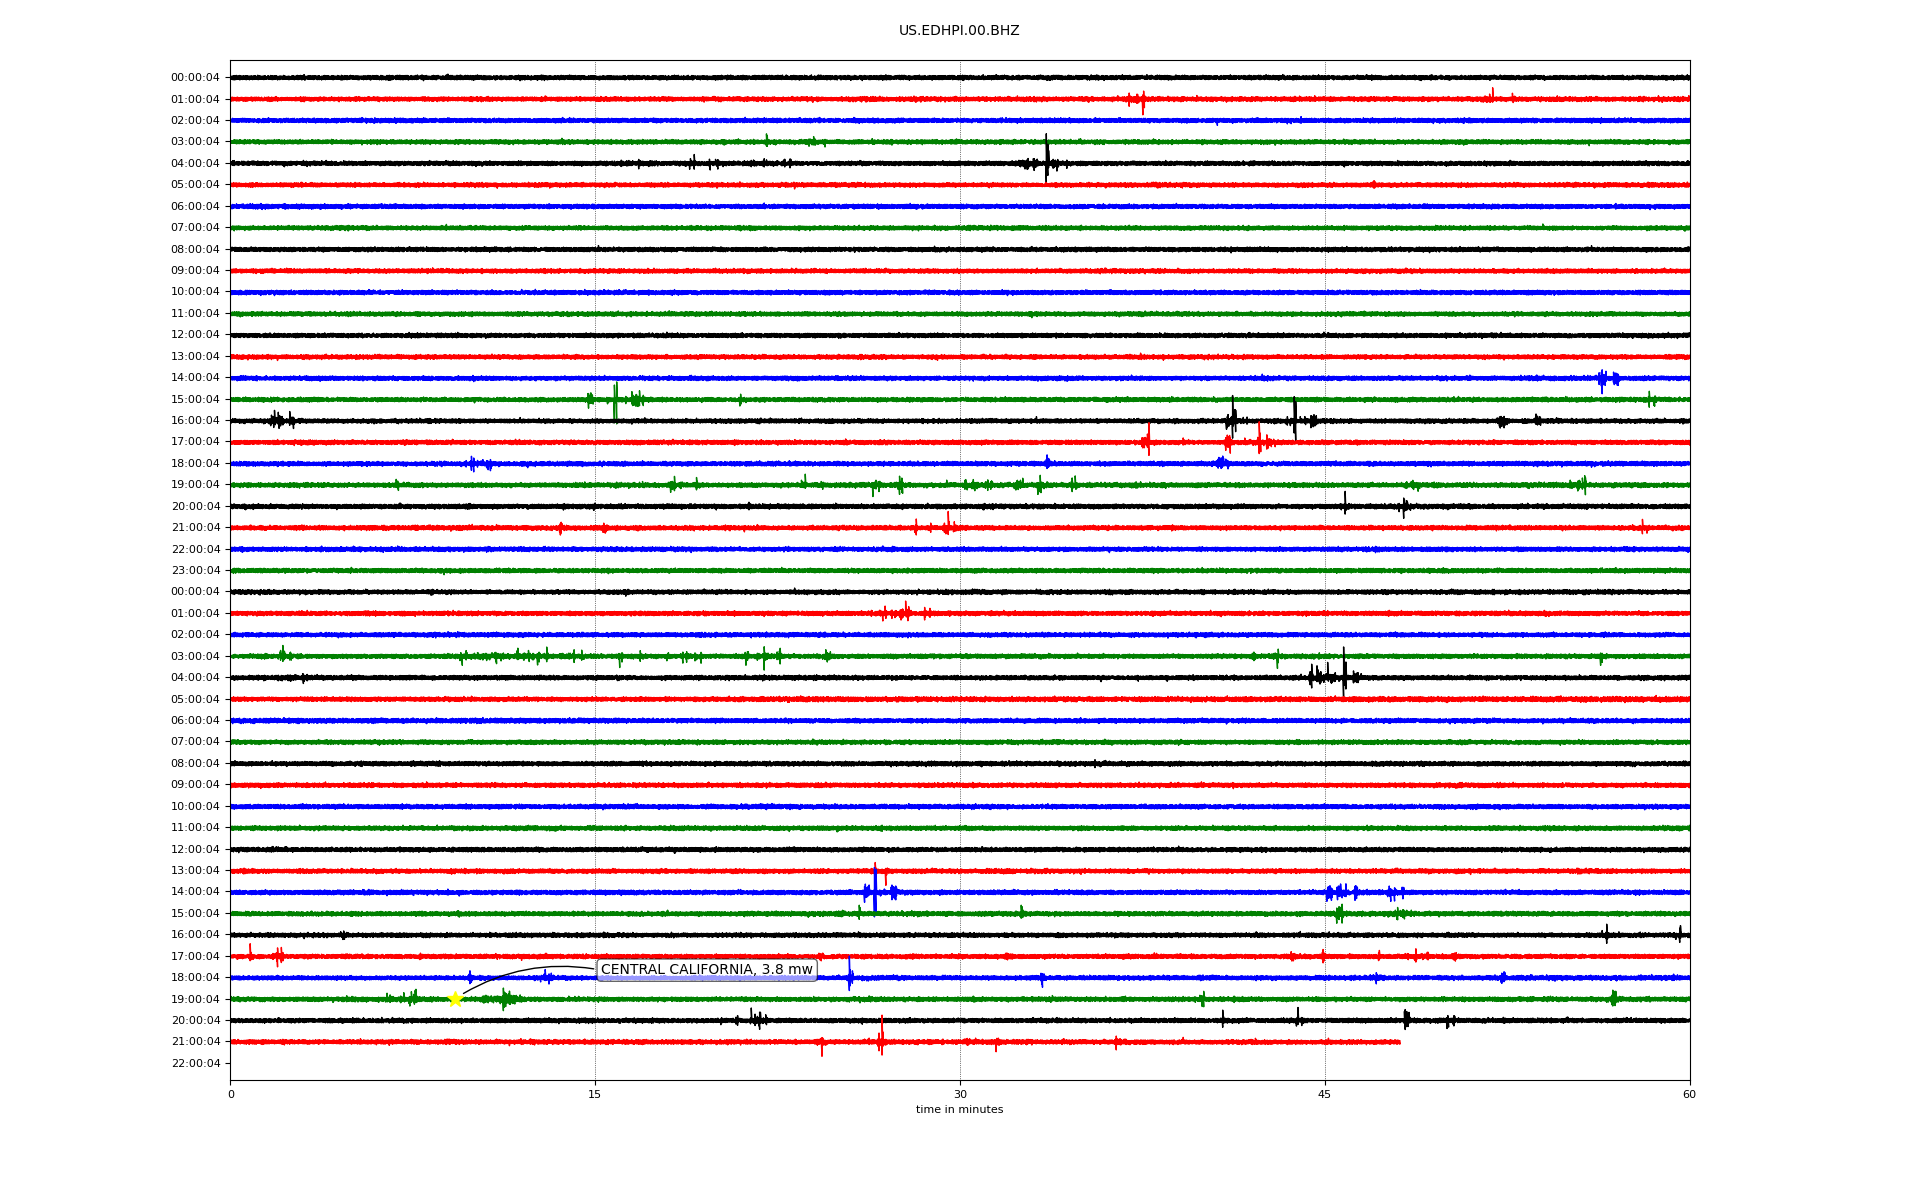Viewport: 1920px width, 1200px height.
Task: Click the red spike on the first 01:00:04 trace
Action: (x=1143, y=101)
